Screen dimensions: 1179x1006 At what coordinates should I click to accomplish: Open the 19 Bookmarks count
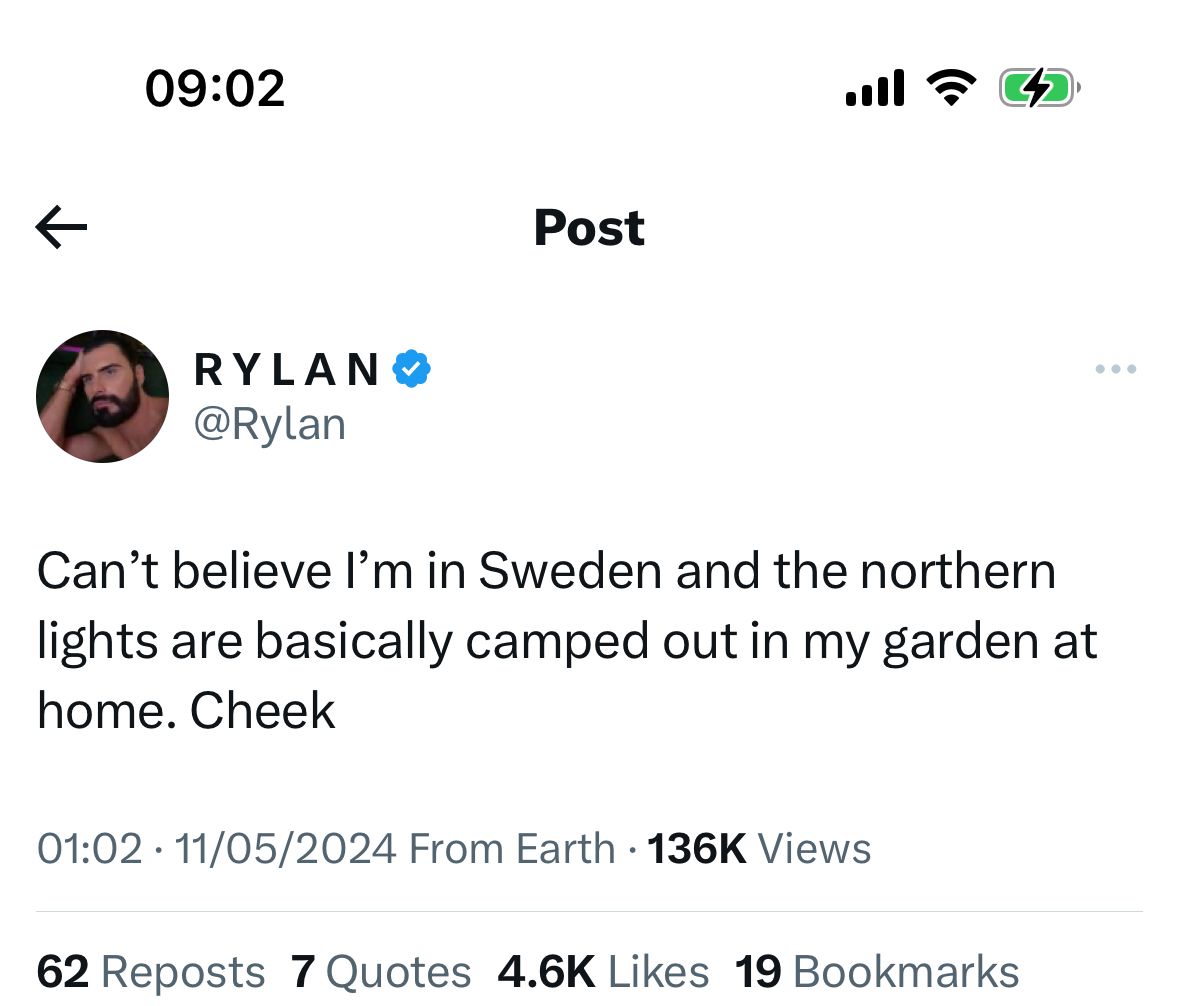(877, 971)
